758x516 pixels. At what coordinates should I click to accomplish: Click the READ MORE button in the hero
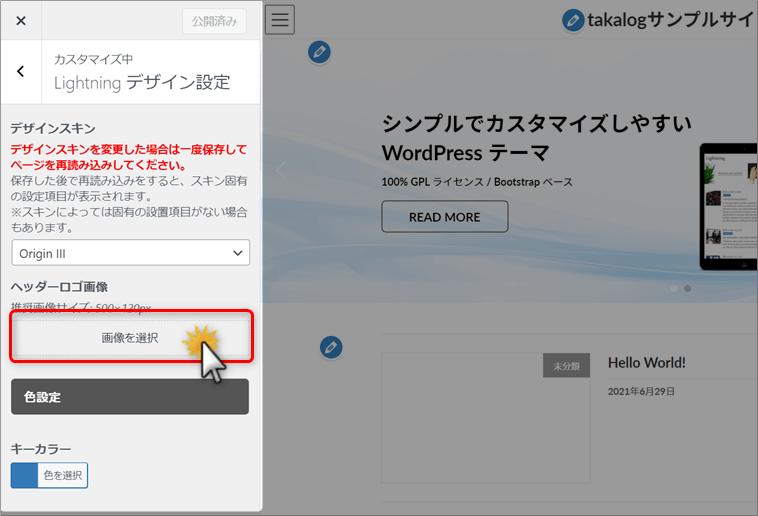(x=444, y=217)
